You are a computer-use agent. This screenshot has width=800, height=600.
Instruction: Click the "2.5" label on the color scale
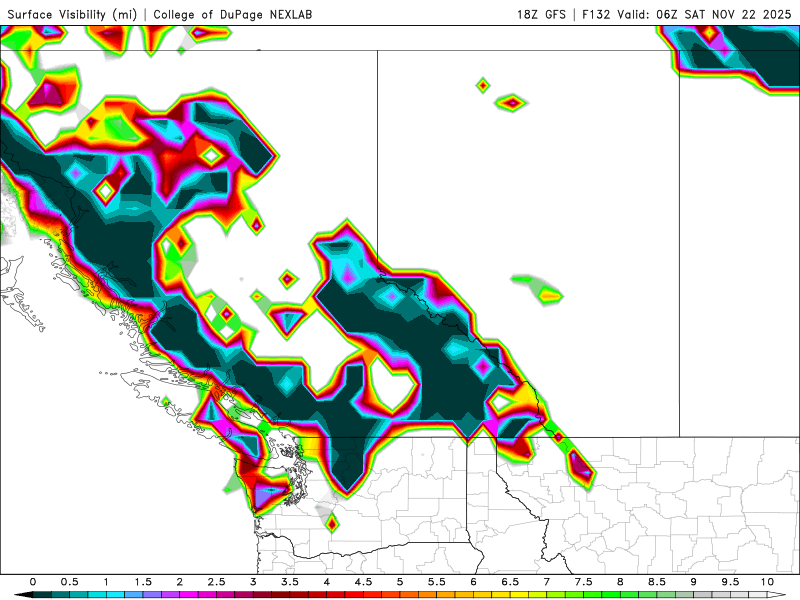coord(216,582)
